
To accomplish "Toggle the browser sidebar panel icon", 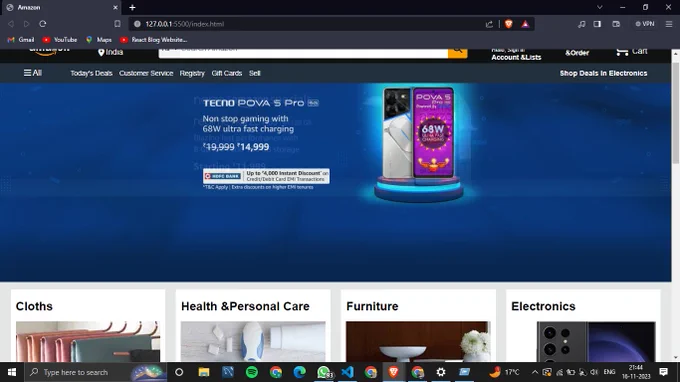I will pos(597,24).
